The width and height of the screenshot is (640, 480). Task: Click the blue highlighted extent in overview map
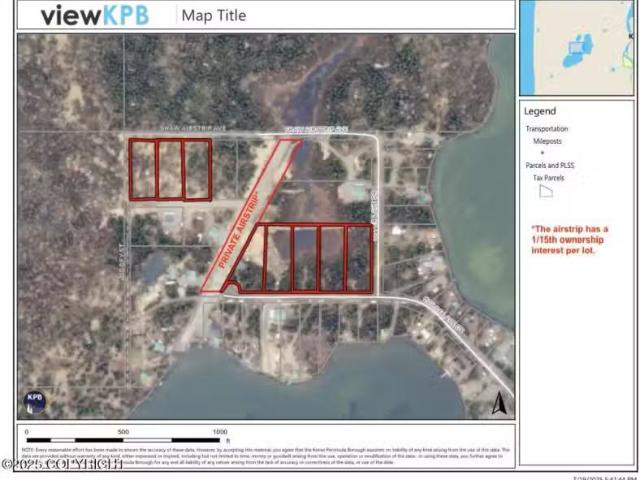click(x=577, y=45)
